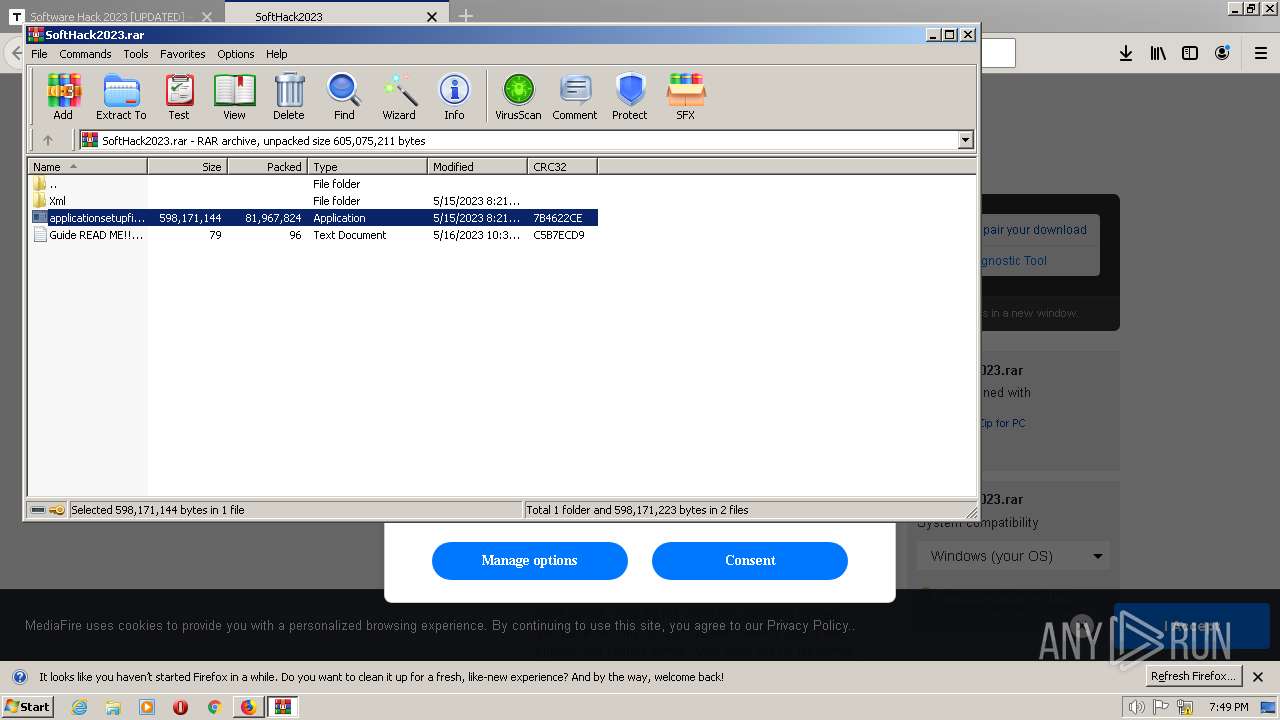The image size is (1280, 720).
Task: Click the status bar drive icon
Action: click(38, 510)
